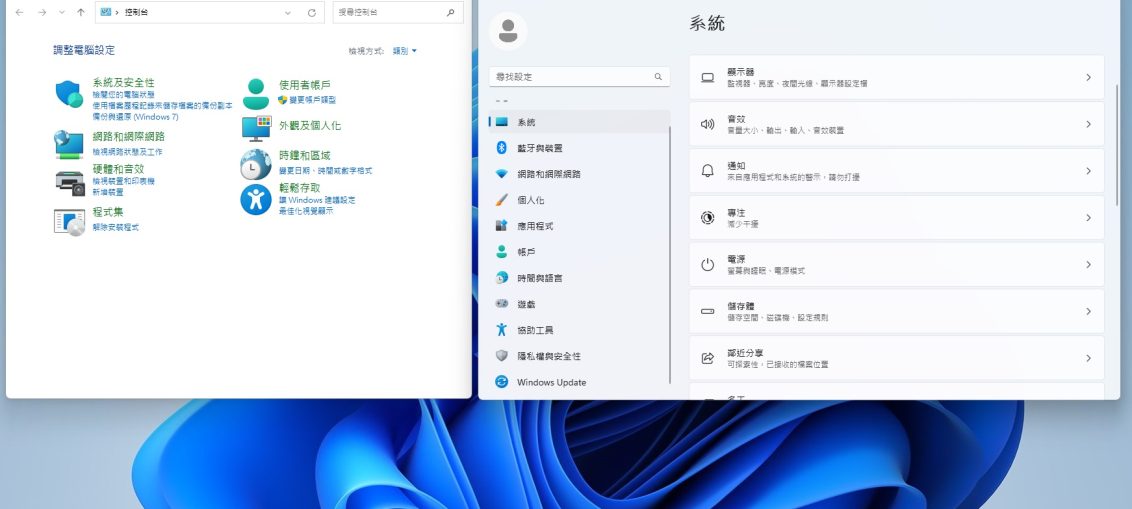1132x509 pixels.
Task: Open the 檢視方式 類別 dropdown
Action: click(x=405, y=50)
